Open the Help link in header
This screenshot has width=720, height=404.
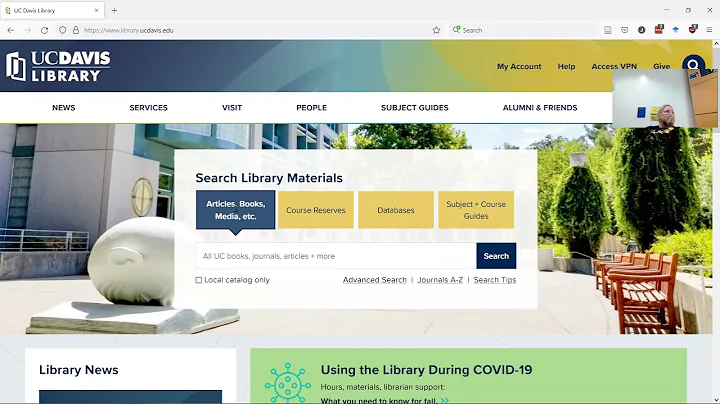(x=566, y=67)
